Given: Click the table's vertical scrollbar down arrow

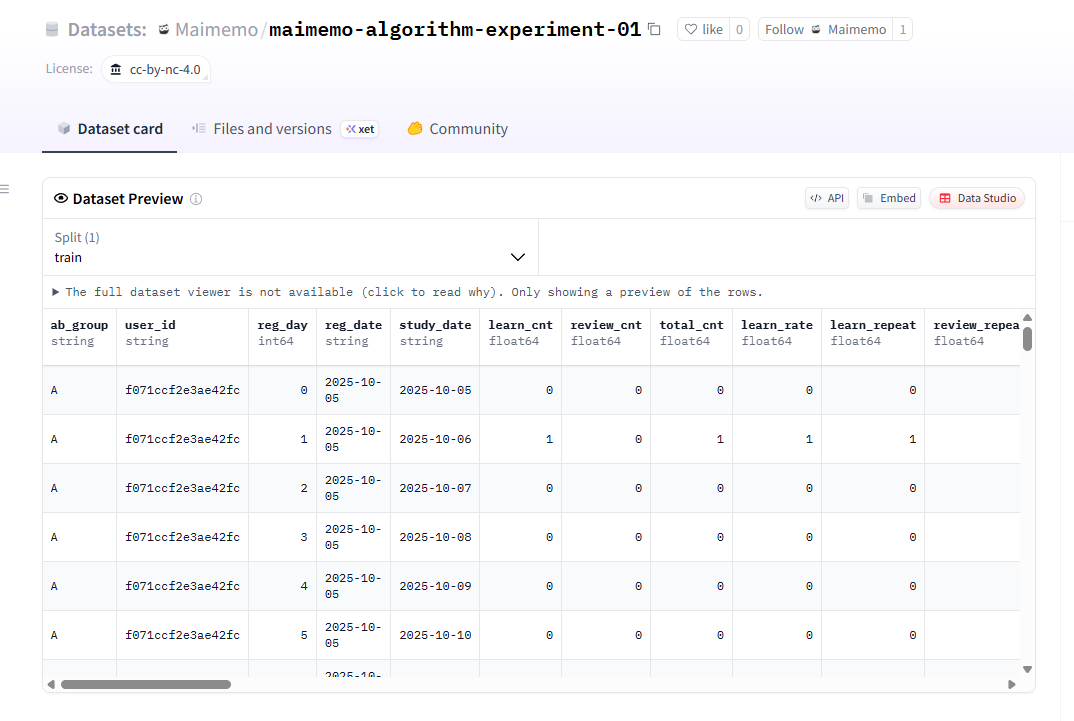Looking at the screenshot, I should click(1027, 669).
